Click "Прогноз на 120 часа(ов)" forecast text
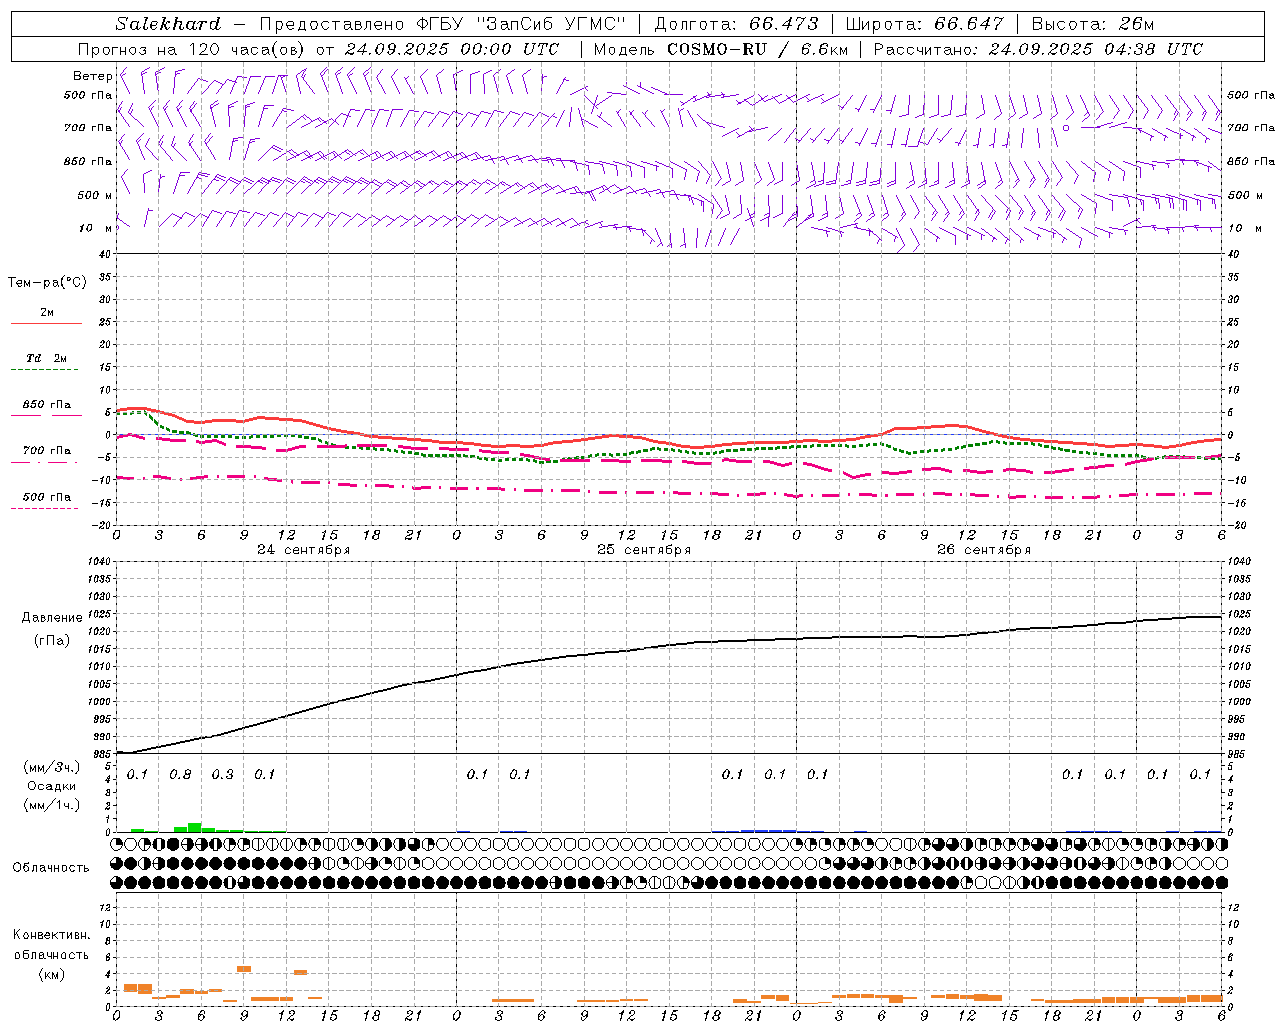 pos(192,49)
